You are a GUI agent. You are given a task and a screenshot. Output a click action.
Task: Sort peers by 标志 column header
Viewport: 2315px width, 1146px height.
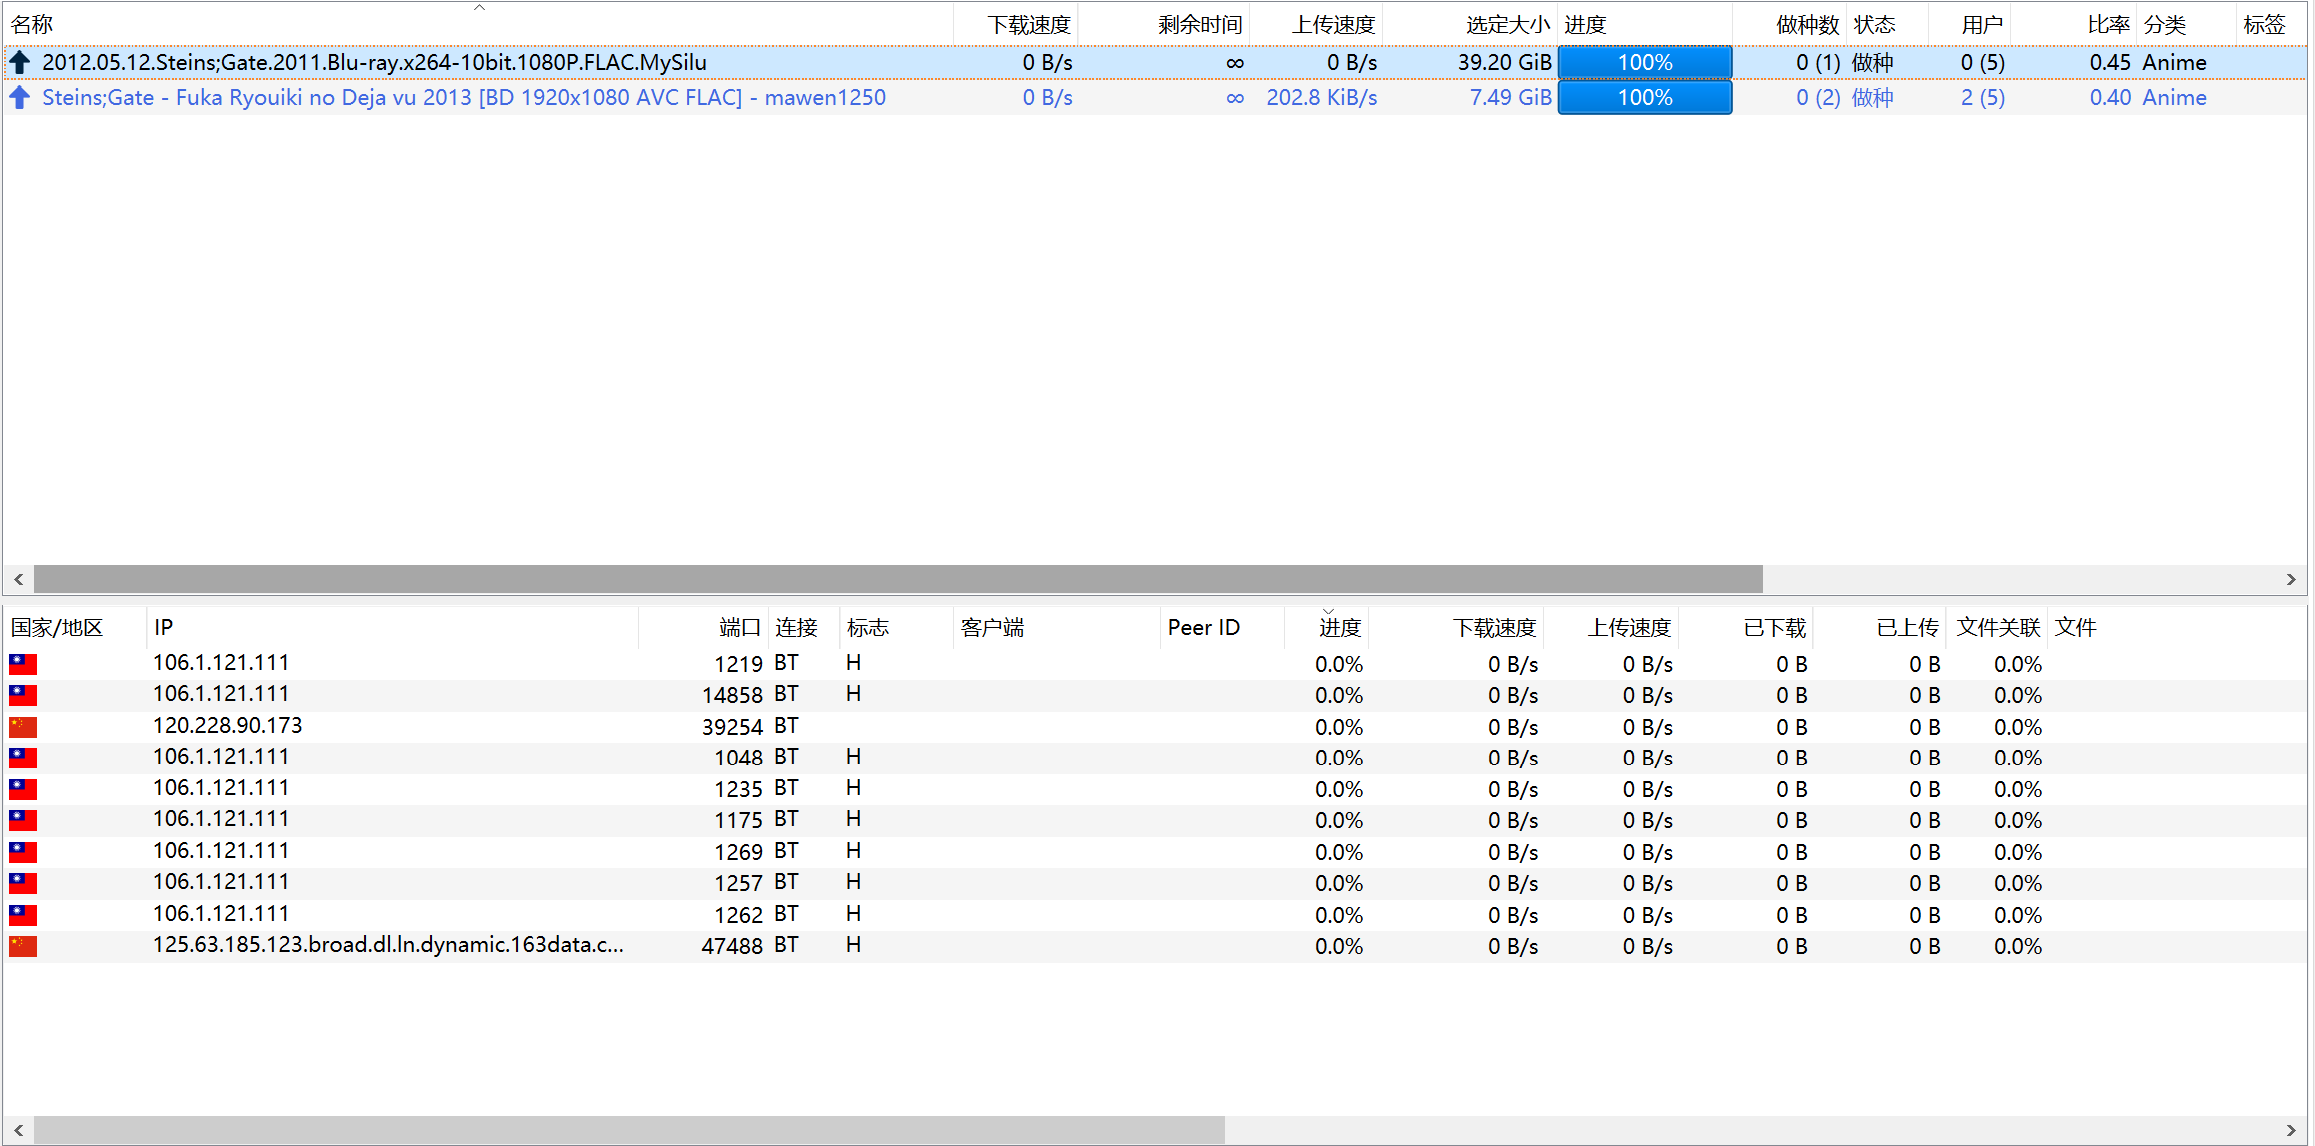point(896,627)
